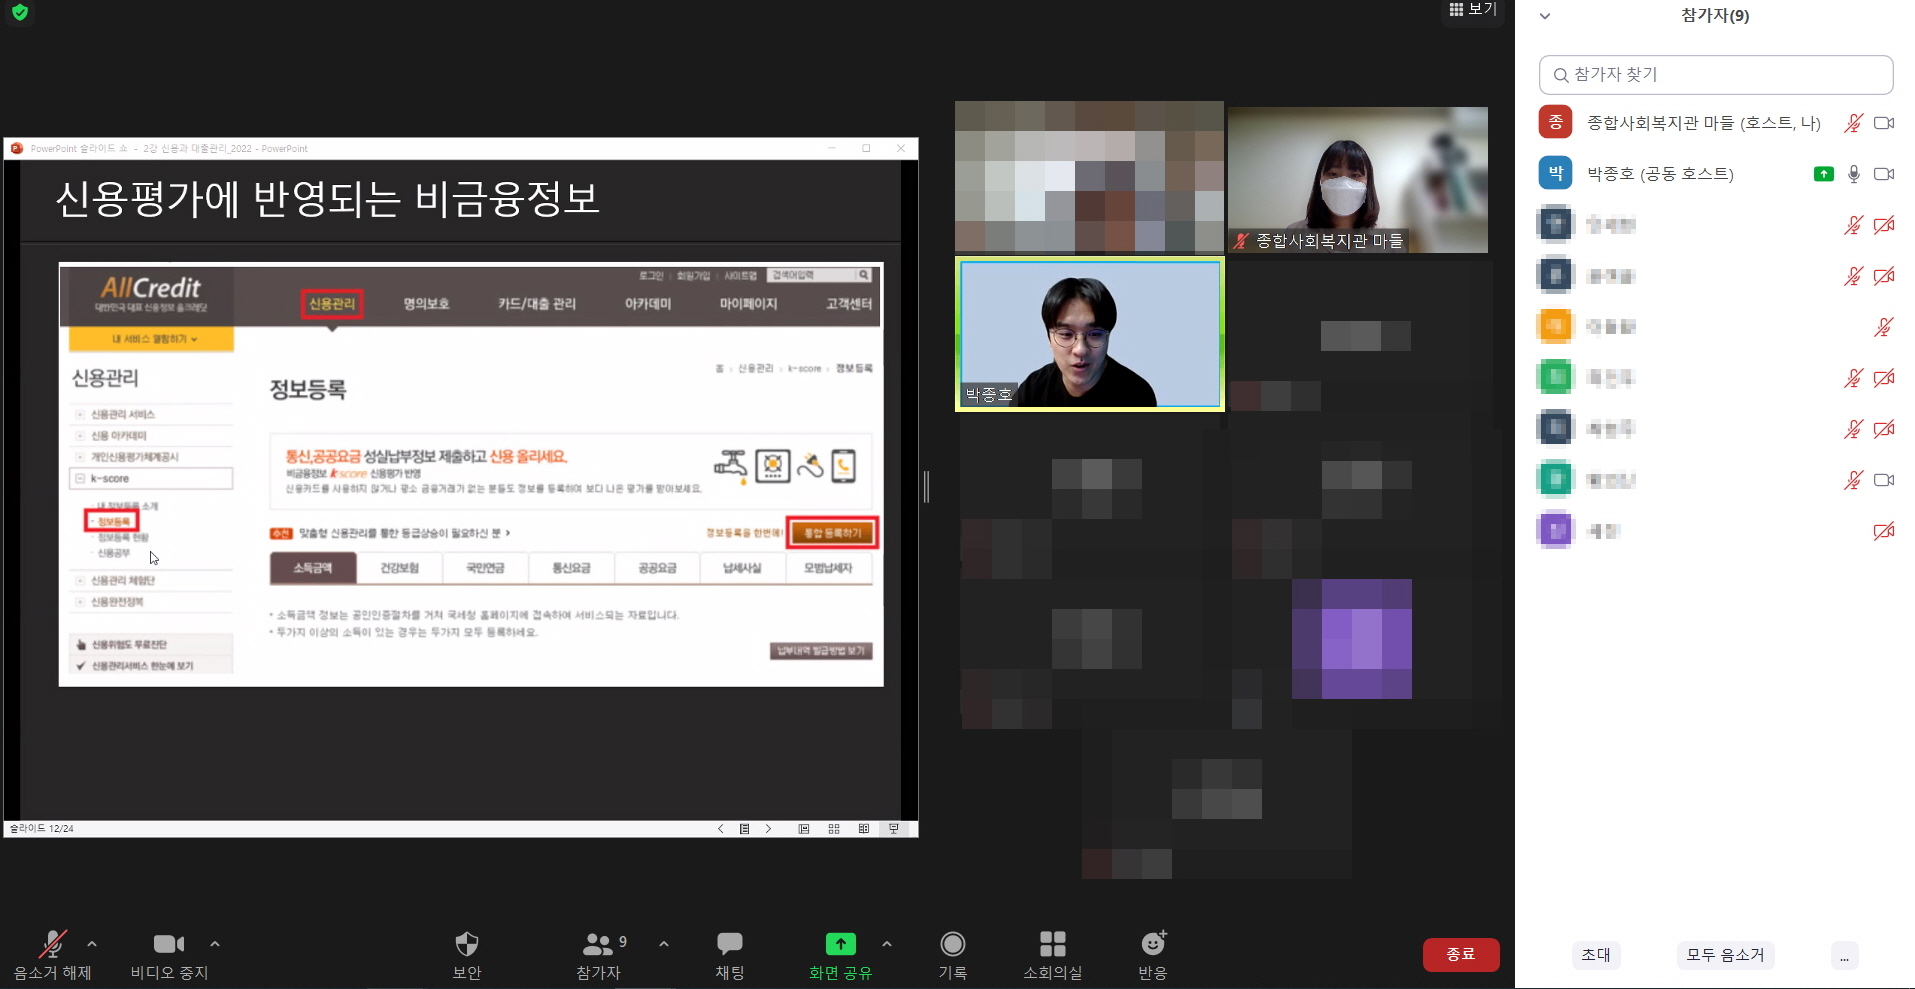The height and width of the screenshot is (989, 1915).
Task: Open the 보기 view menu
Action: pyautogui.click(x=1473, y=10)
